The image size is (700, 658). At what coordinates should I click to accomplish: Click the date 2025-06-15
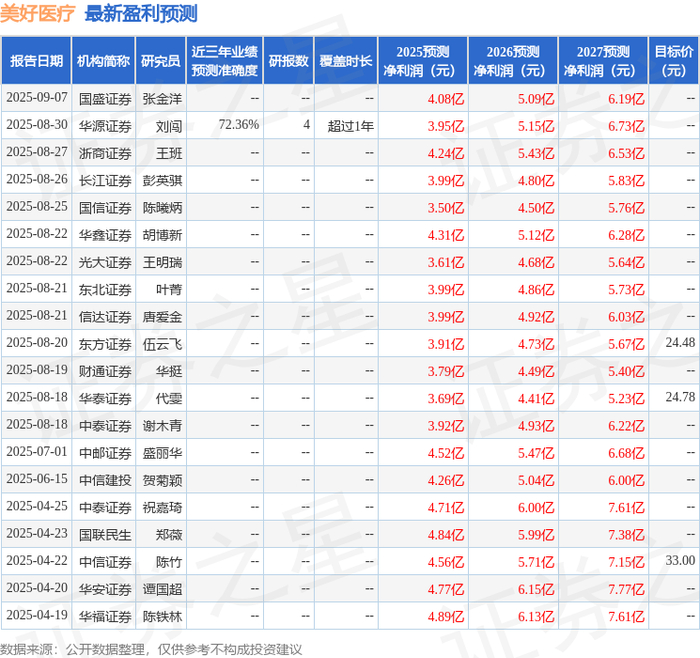[37, 479]
